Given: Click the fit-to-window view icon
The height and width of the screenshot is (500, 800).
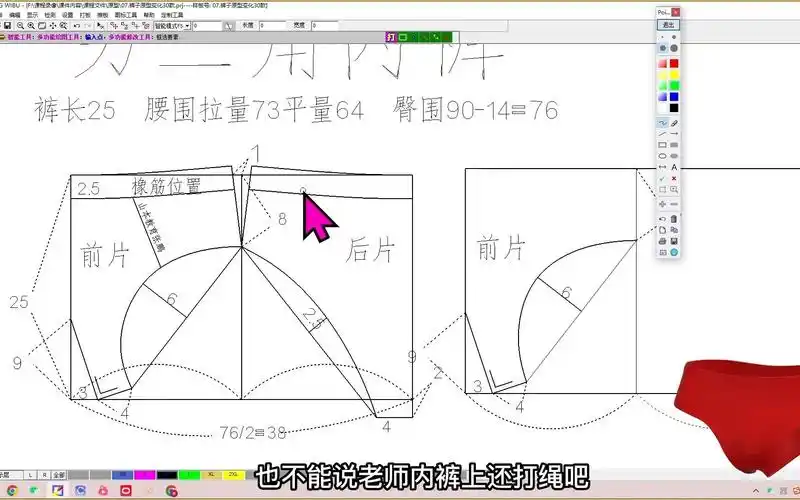Looking at the screenshot, I should pos(42,25).
